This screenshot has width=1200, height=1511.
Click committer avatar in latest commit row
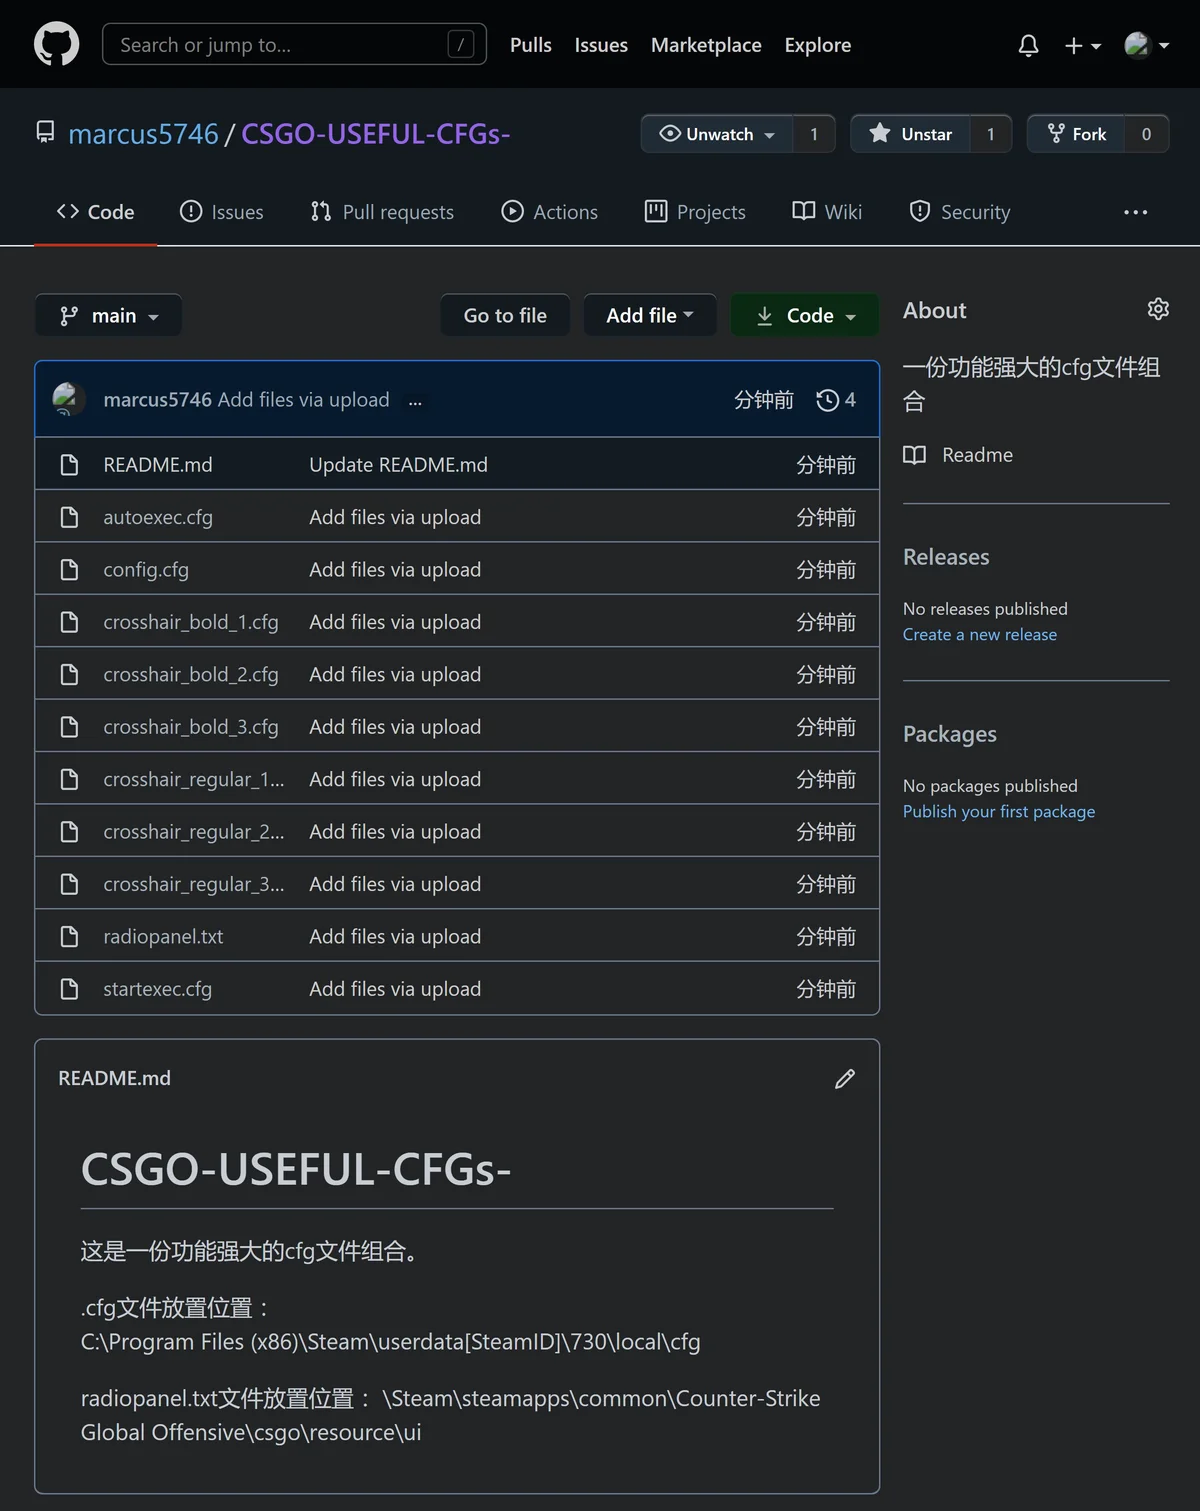(69, 399)
